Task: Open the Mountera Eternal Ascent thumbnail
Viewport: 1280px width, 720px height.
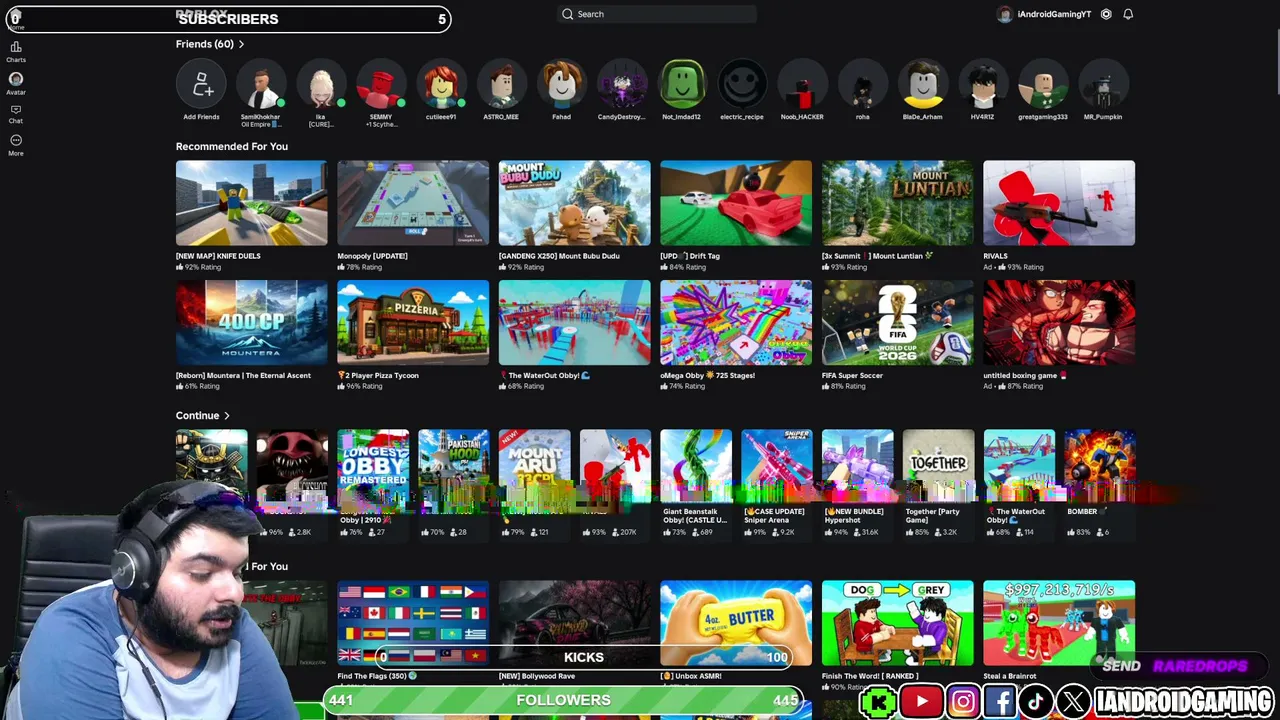Action: point(252,322)
